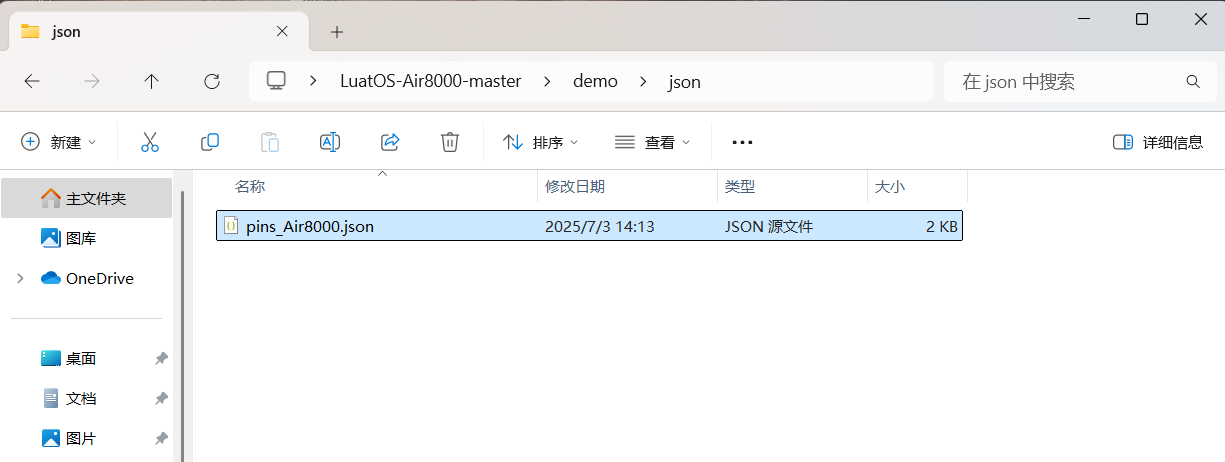This screenshot has height=462, width=1225.
Task: Click the folder icon on json tab
Action: click(30, 31)
